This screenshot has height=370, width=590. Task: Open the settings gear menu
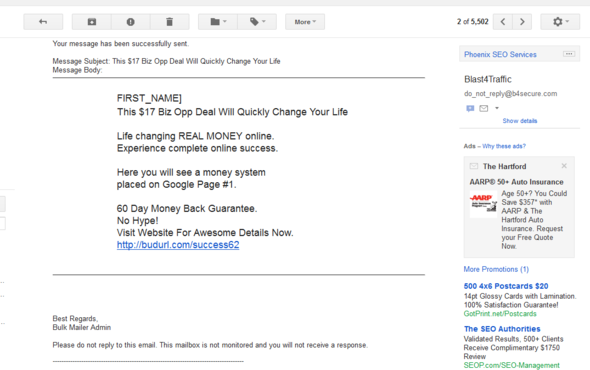click(560, 22)
